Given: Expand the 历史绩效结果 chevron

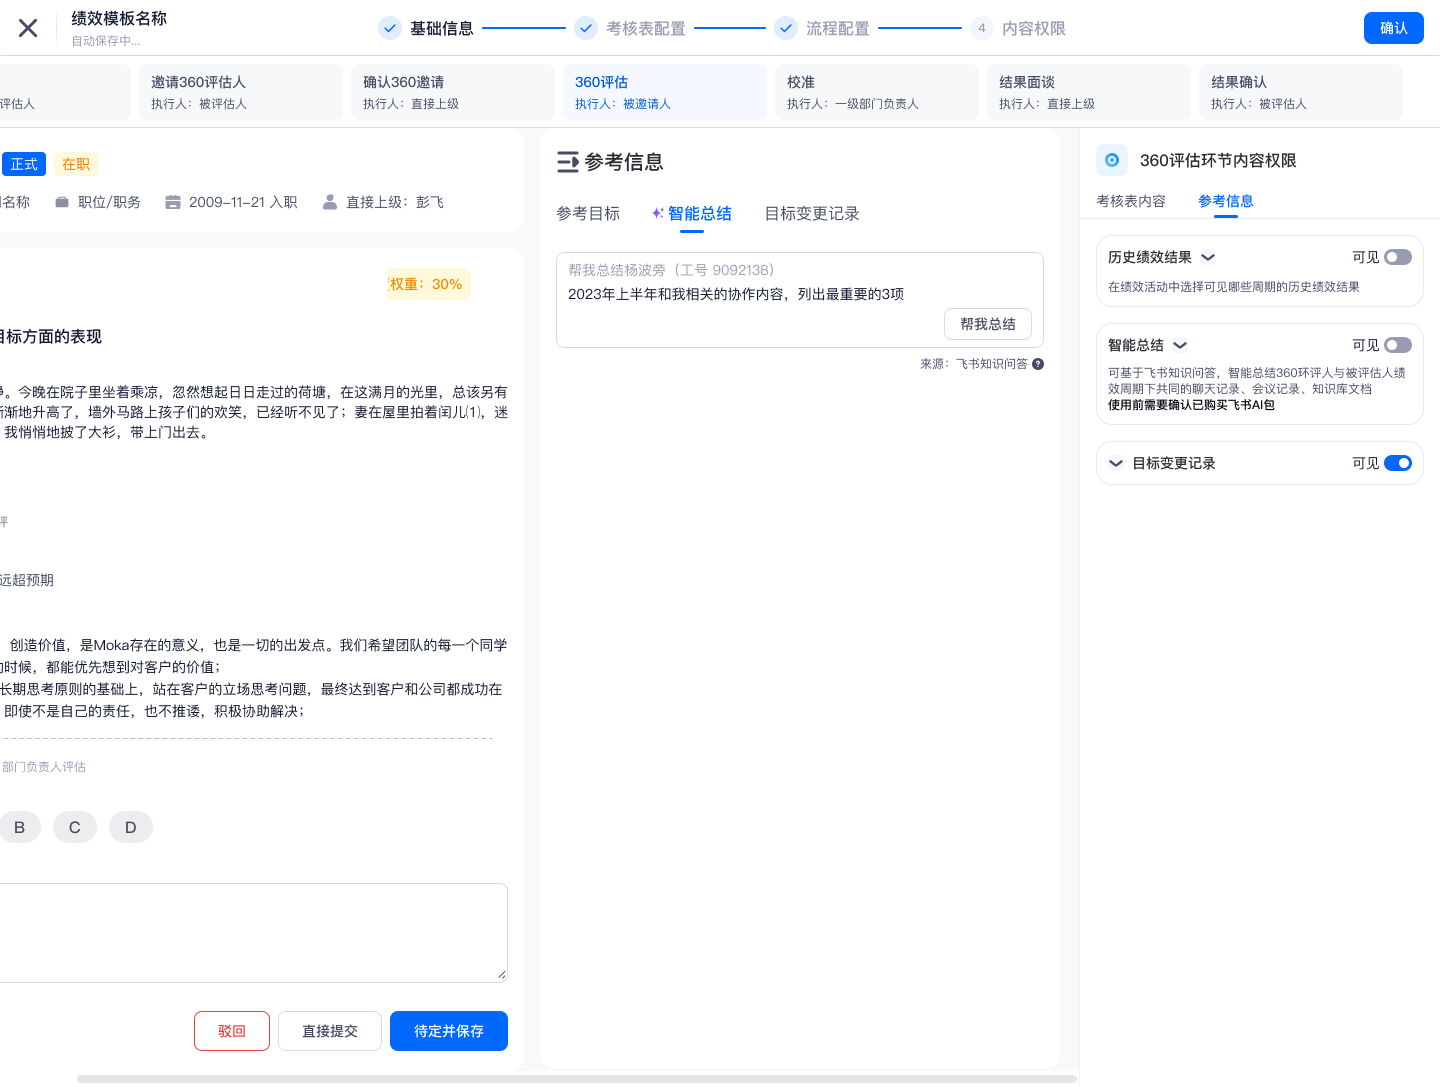Looking at the screenshot, I should pos(1208,257).
